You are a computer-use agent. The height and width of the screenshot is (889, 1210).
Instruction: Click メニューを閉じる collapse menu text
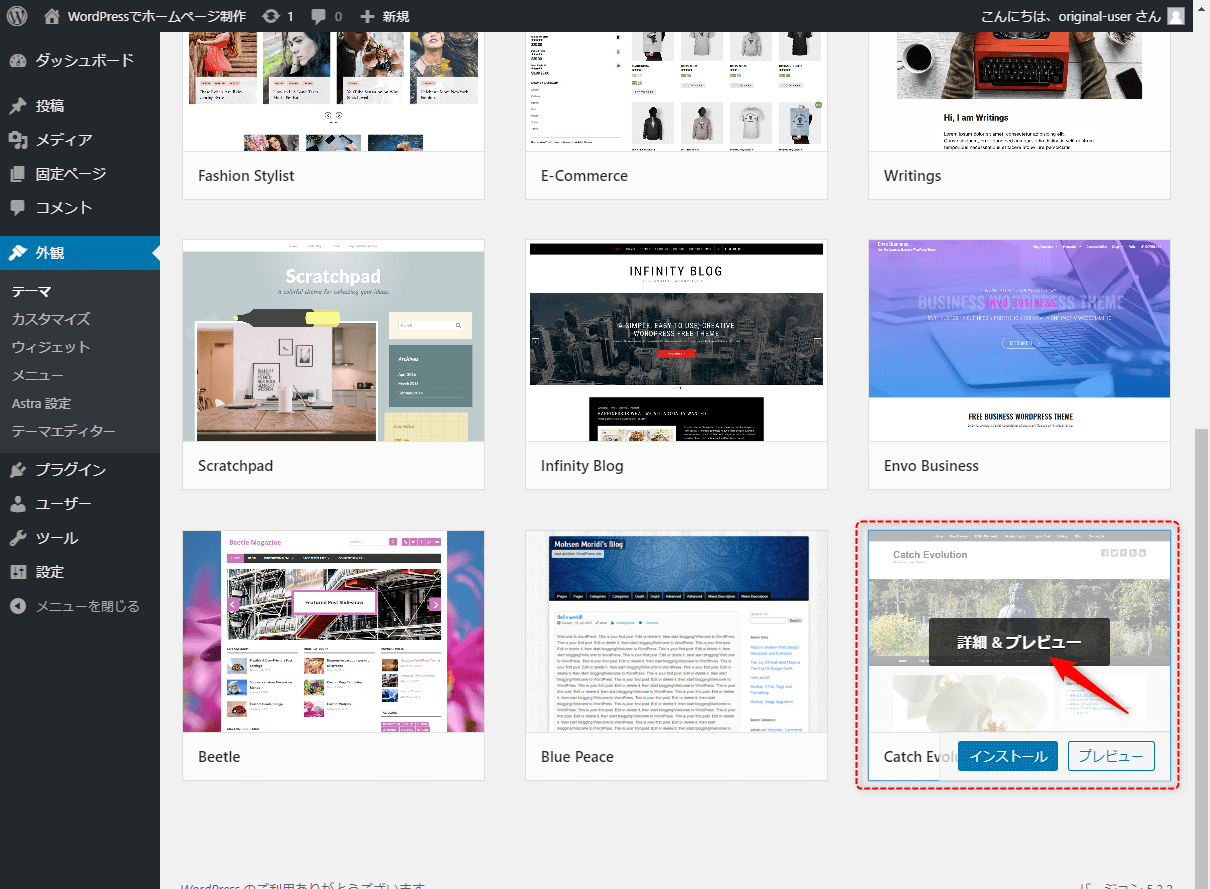[88, 606]
